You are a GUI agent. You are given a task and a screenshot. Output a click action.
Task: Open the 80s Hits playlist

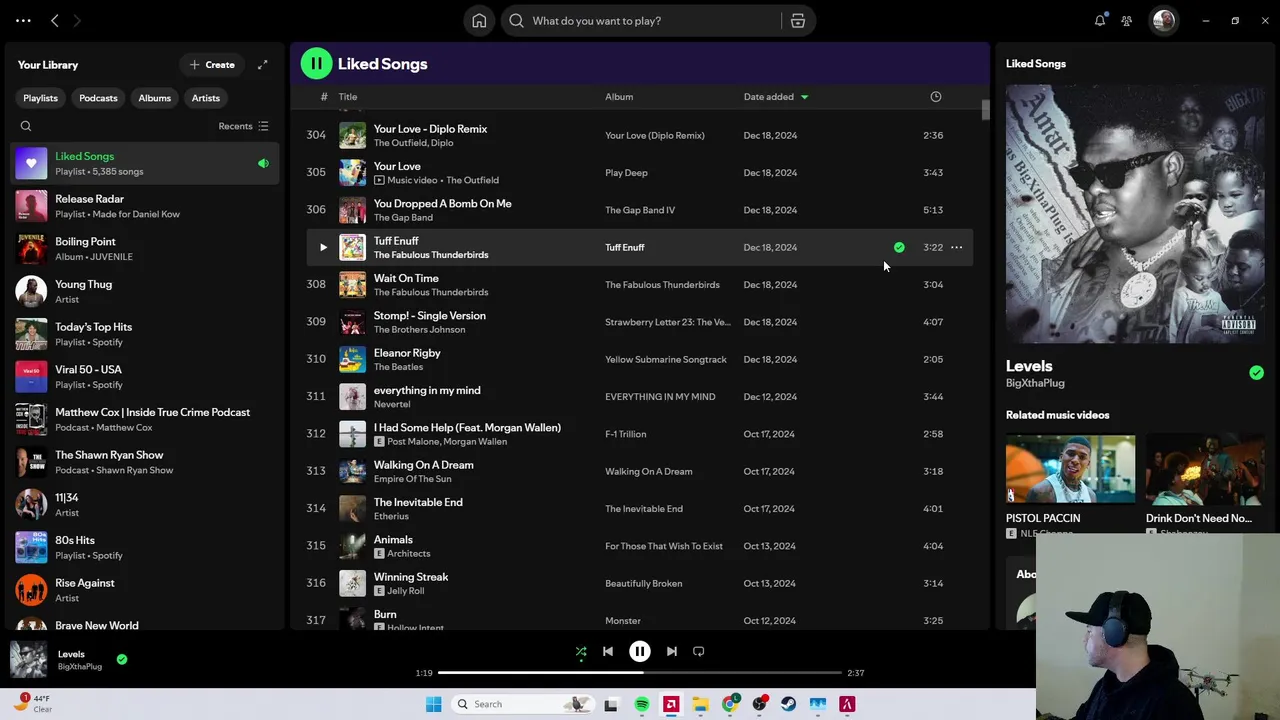146,547
